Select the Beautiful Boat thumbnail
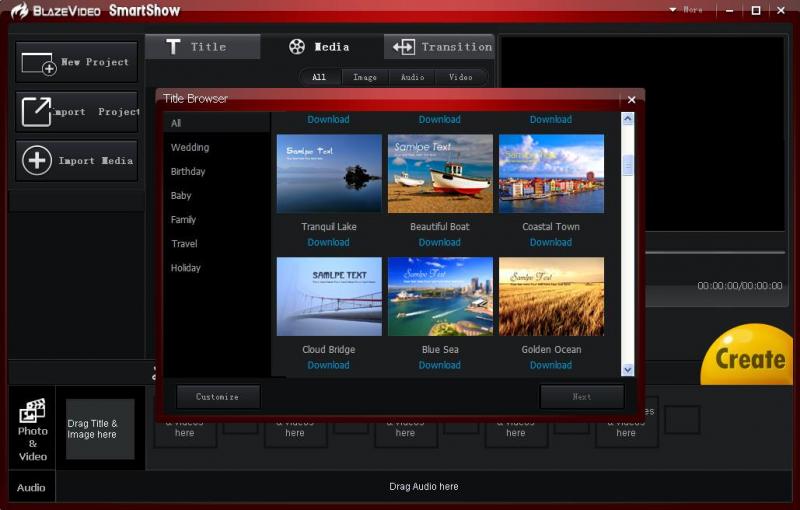The image size is (800, 510). 440,173
